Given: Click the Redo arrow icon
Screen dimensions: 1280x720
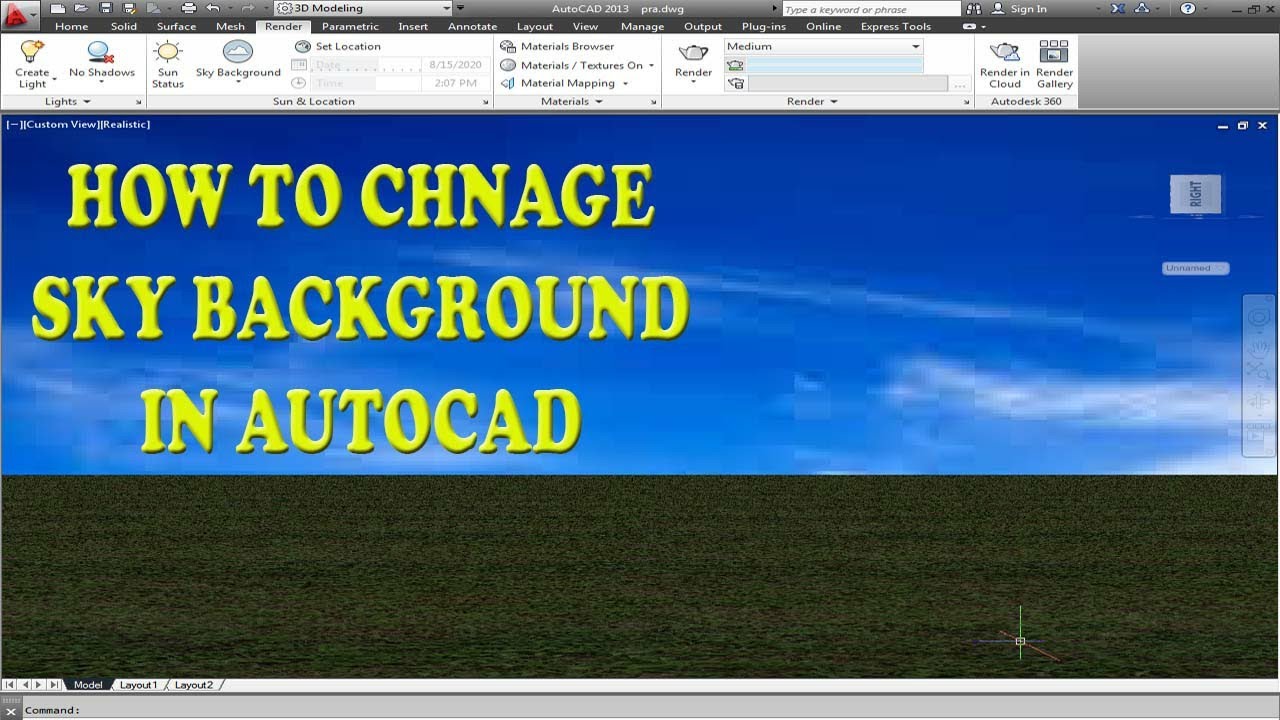Looking at the screenshot, I should [x=247, y=8].
